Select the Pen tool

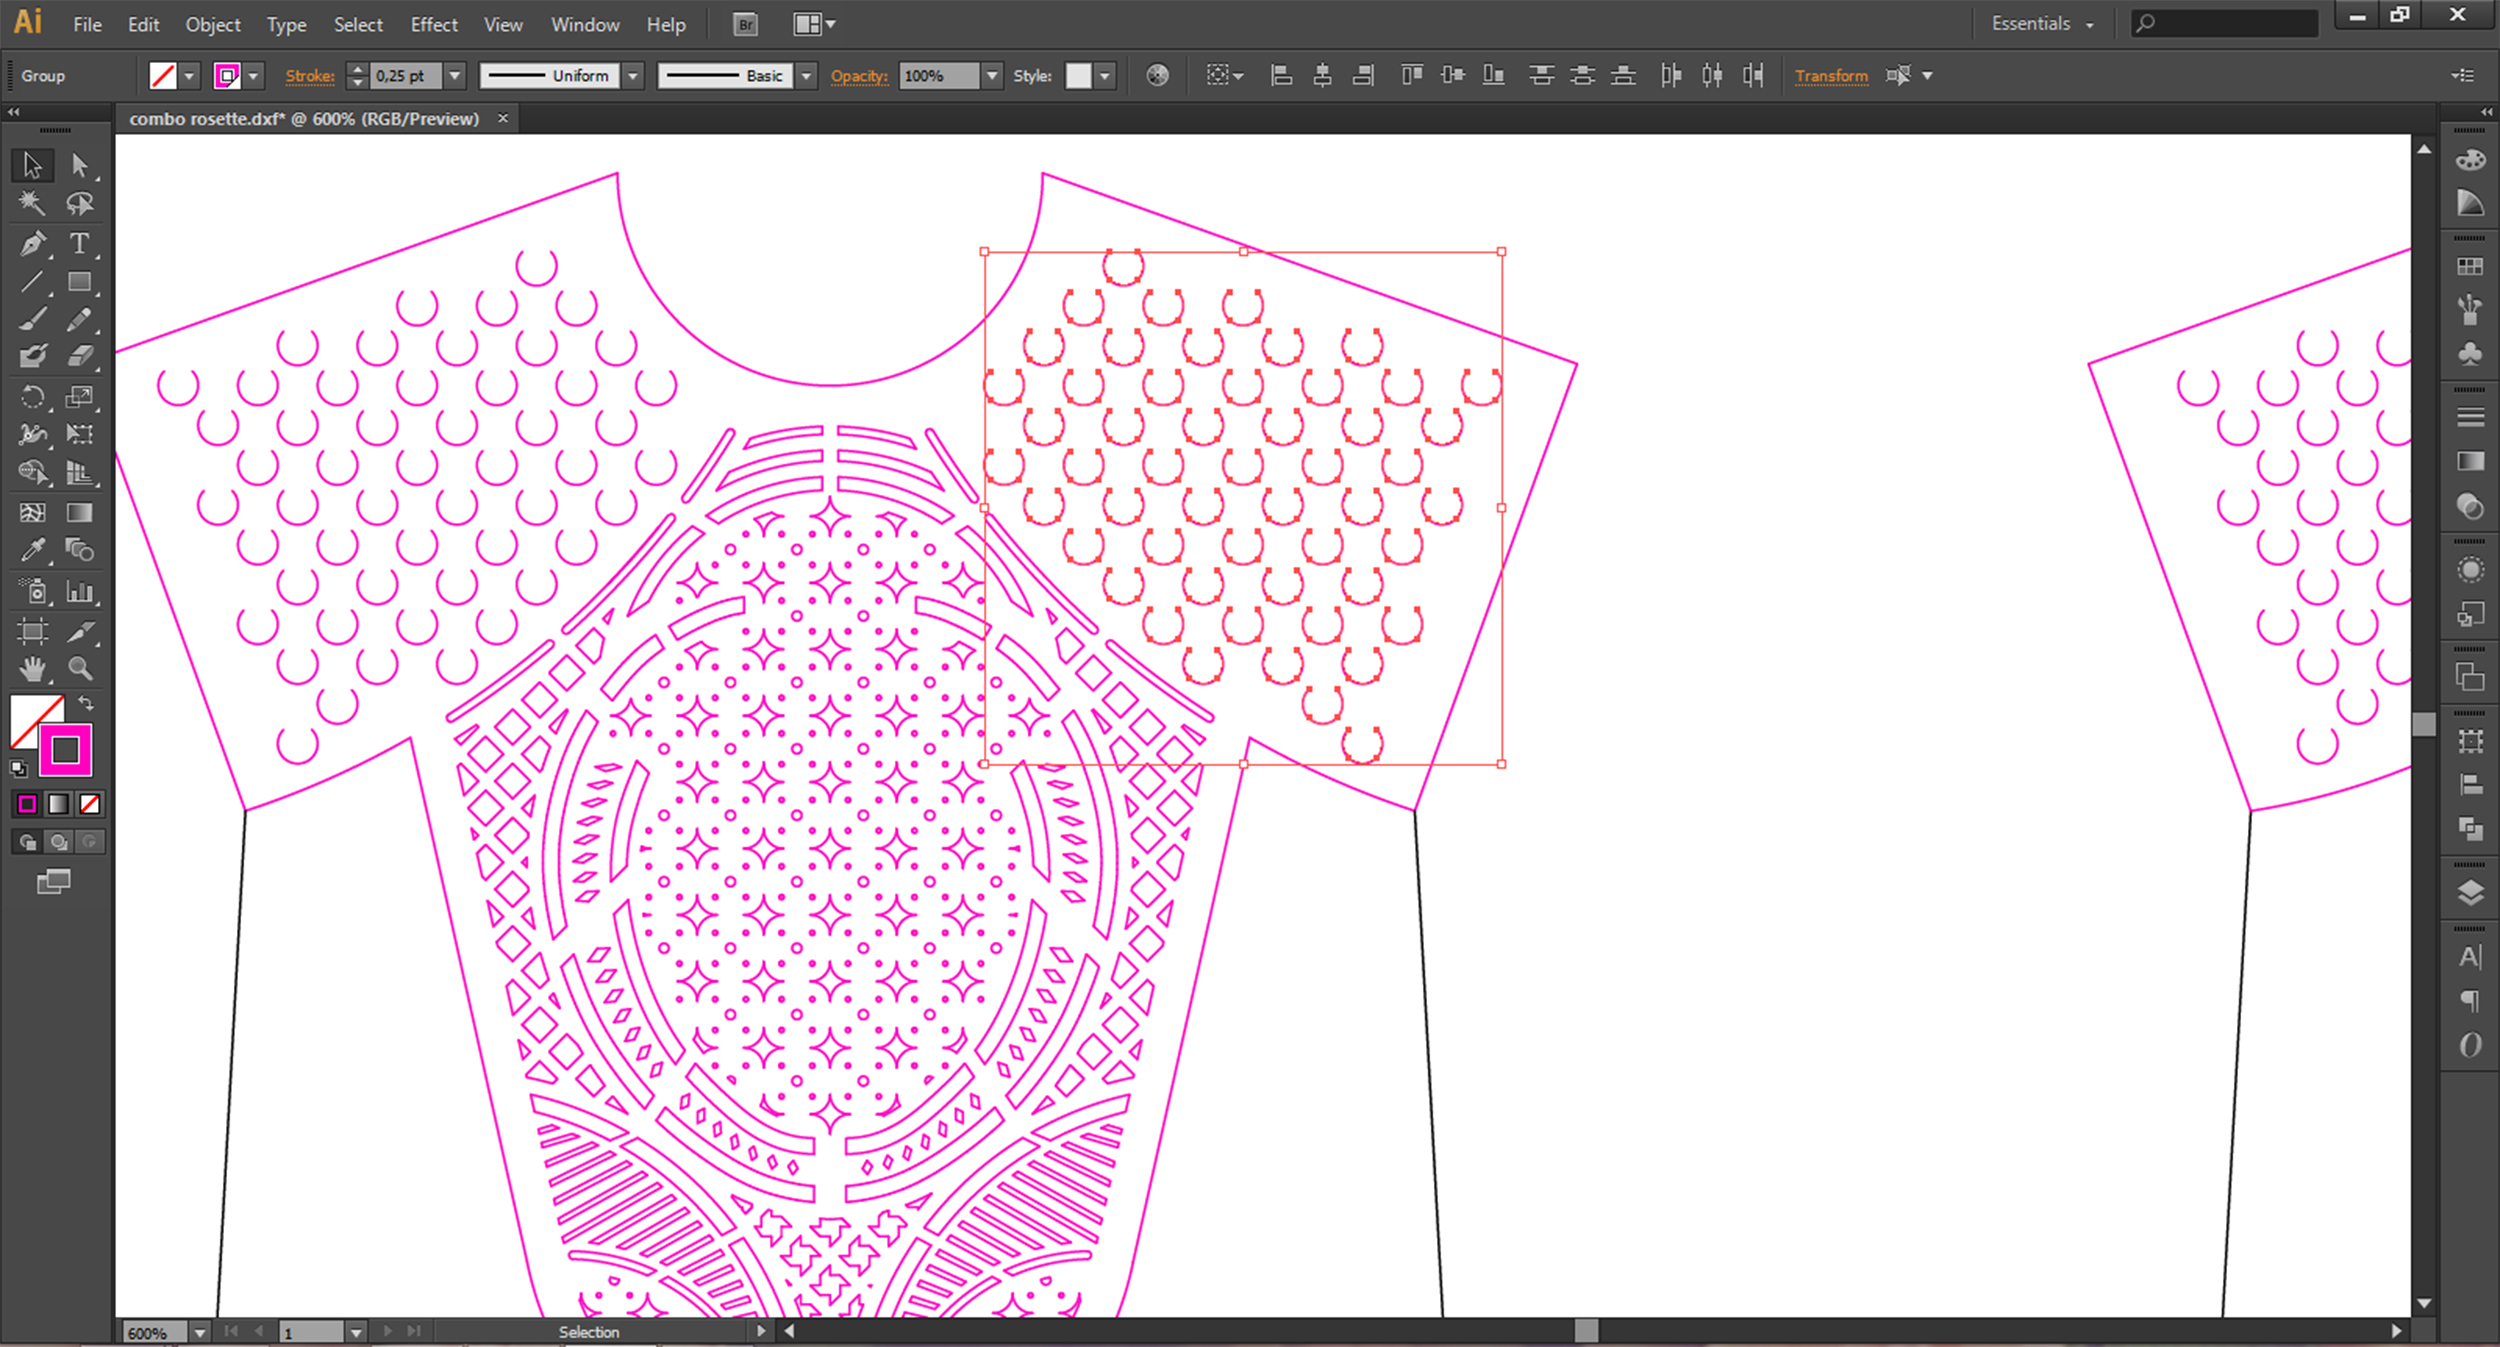click(32, 243)
